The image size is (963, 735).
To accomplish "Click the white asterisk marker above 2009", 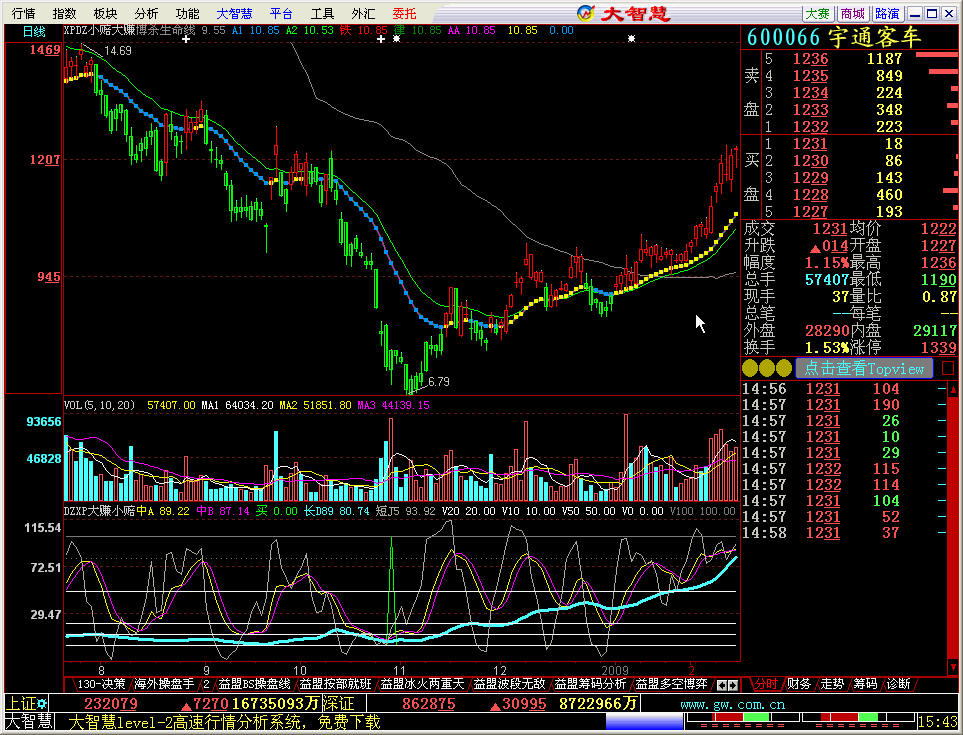I will pos(631,39).
